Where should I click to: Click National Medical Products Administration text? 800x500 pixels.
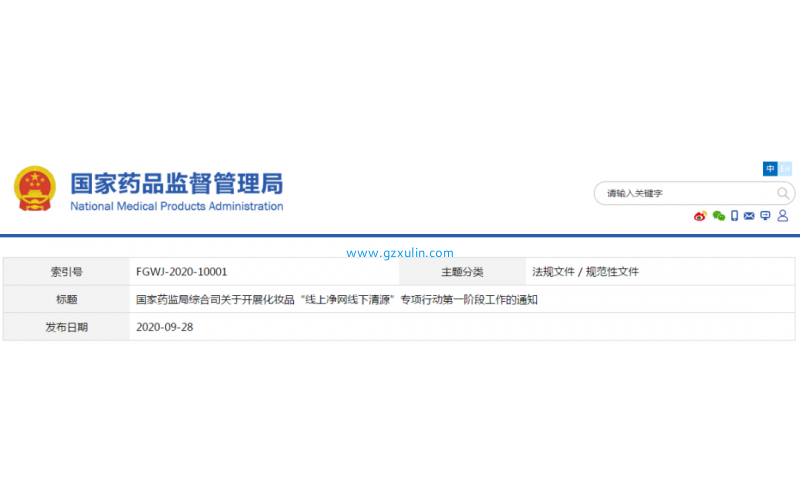pos(177,206)
